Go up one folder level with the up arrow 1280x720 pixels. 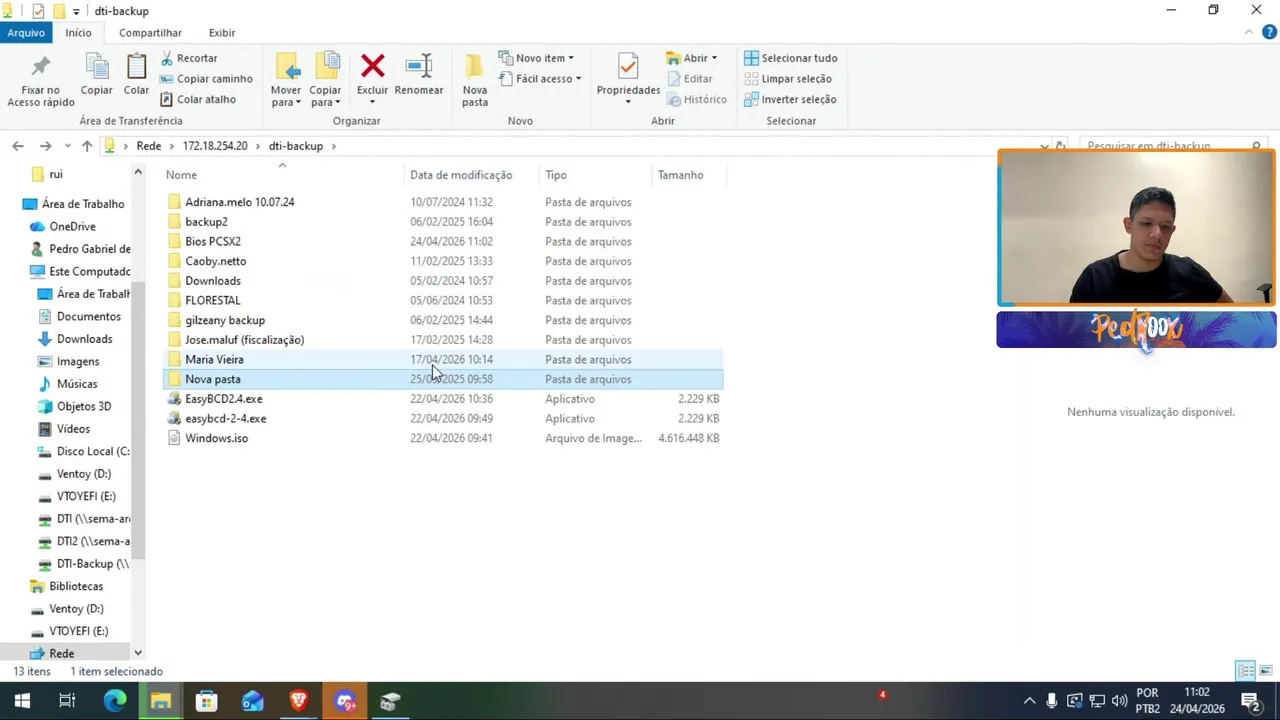tap(87, 146)
